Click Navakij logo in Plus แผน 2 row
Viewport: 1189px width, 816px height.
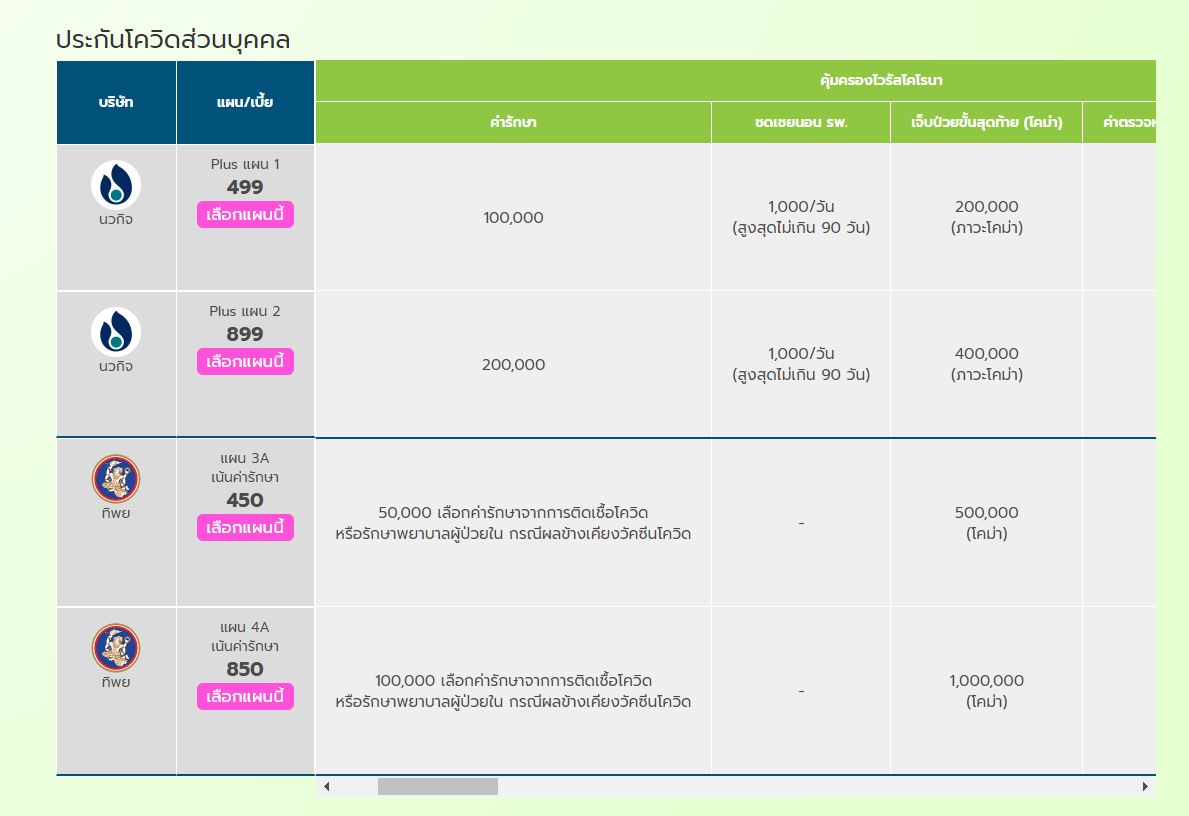pos(116,332)
